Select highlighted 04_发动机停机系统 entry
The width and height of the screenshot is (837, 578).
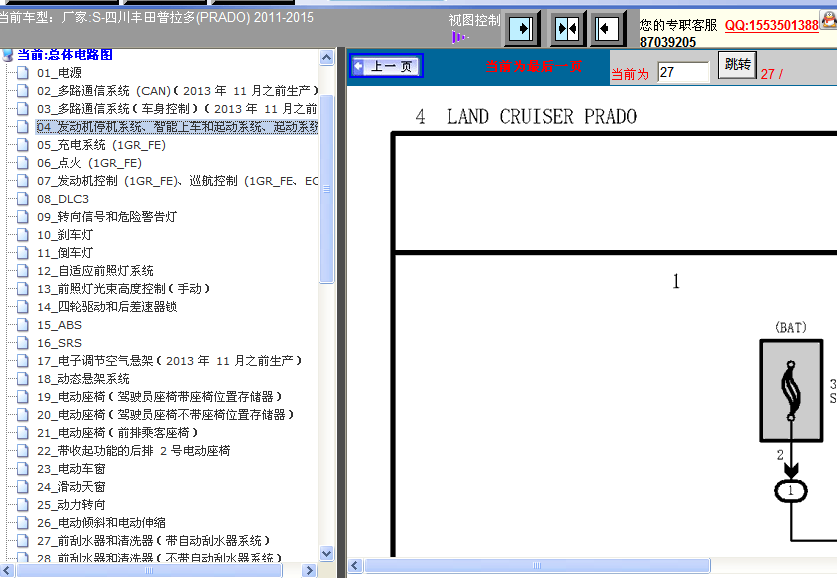pos(177,127)
